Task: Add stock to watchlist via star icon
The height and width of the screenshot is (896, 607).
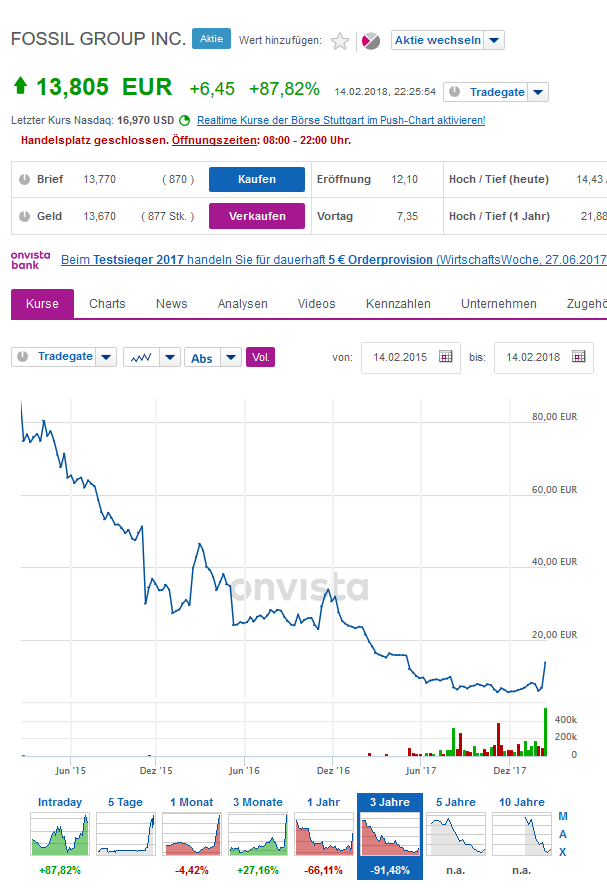Action: 340,41
